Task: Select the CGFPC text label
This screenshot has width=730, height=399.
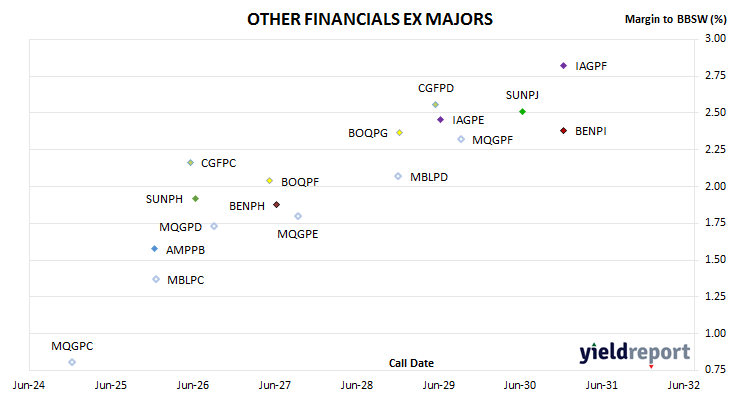Action: click(x=218, y=163)
